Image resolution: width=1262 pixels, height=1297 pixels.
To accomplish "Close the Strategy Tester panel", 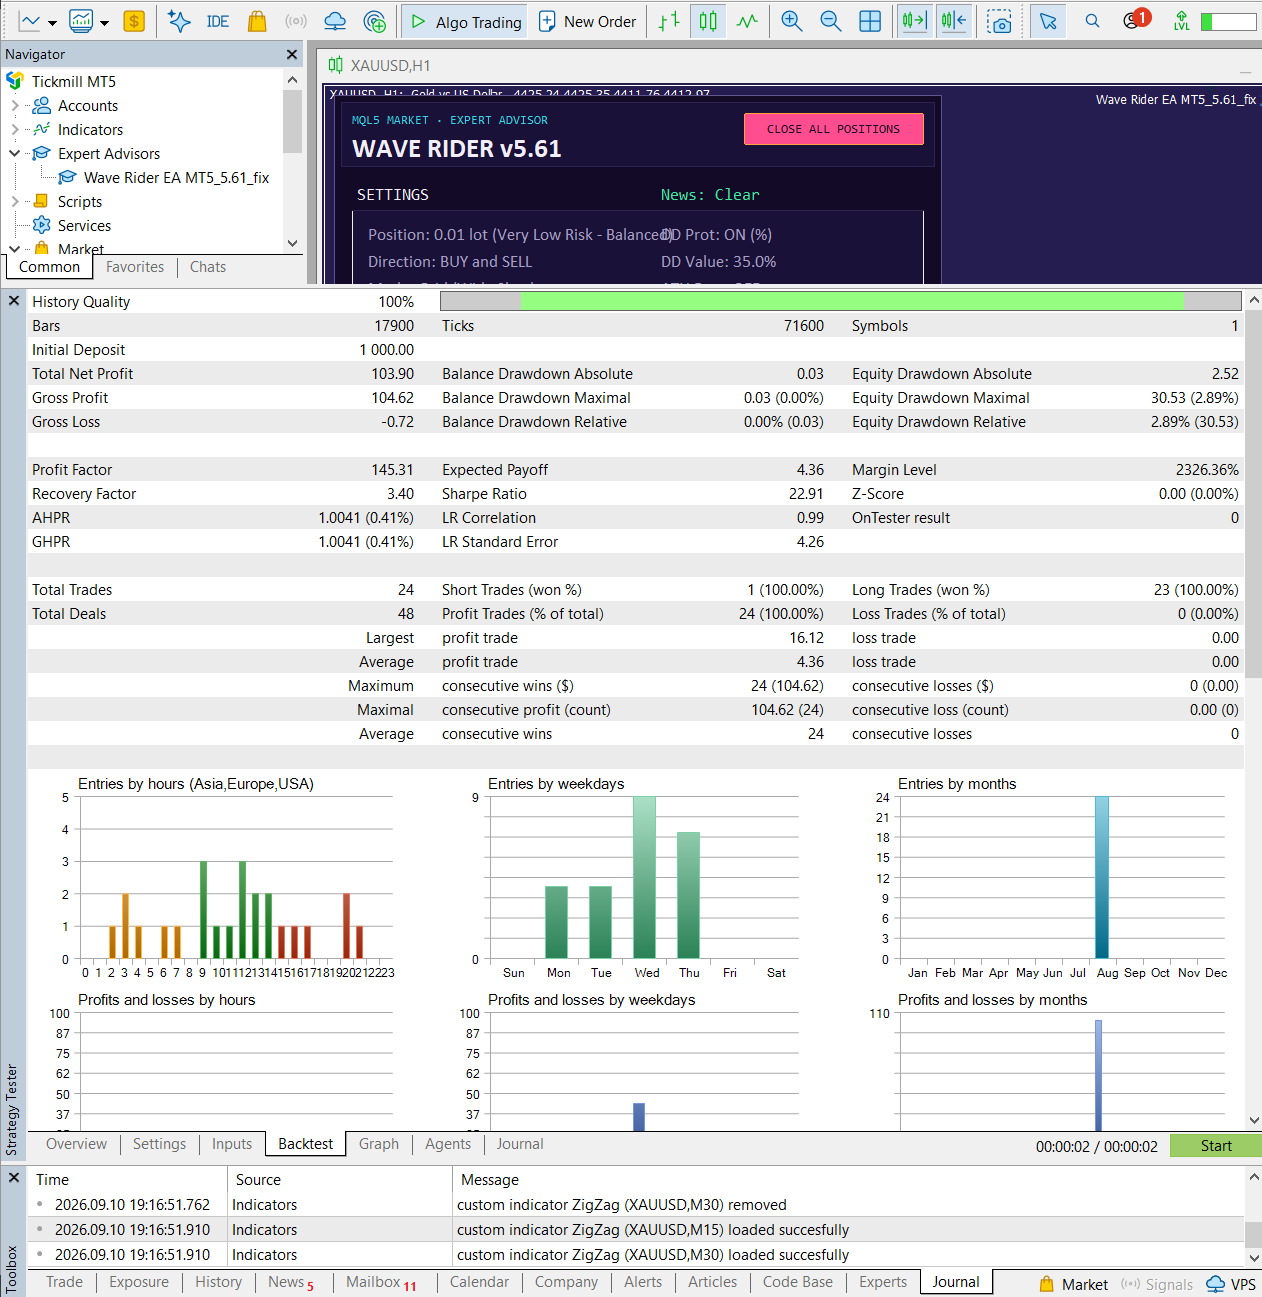I will click(x=14, y=301).
